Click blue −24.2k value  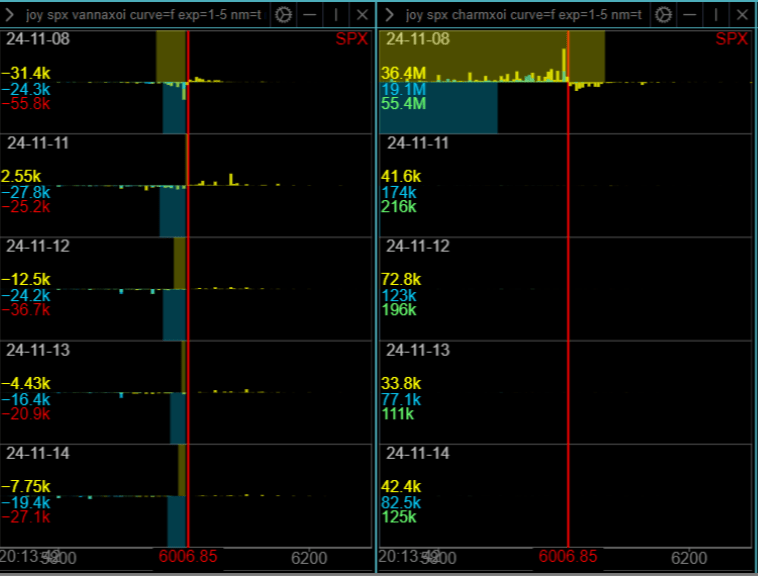tap(26, 296)
